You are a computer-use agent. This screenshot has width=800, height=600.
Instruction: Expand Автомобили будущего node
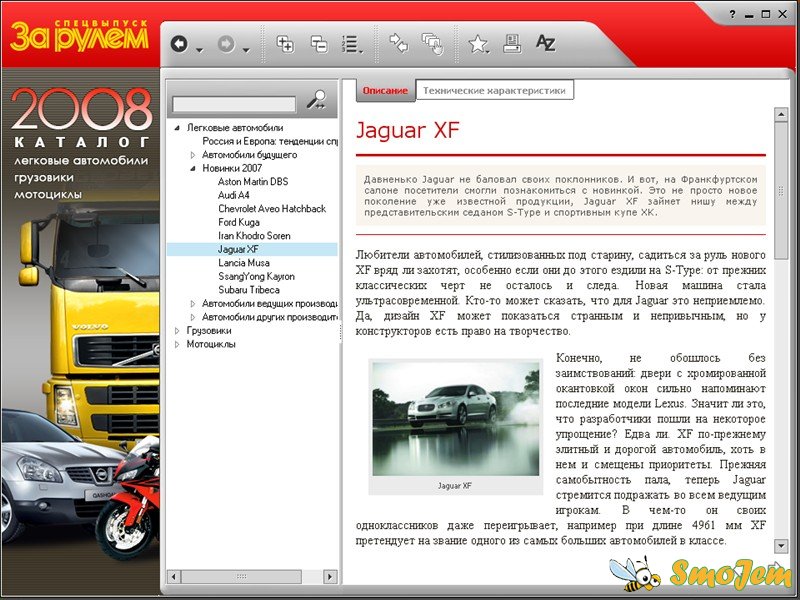click(193, 155)
